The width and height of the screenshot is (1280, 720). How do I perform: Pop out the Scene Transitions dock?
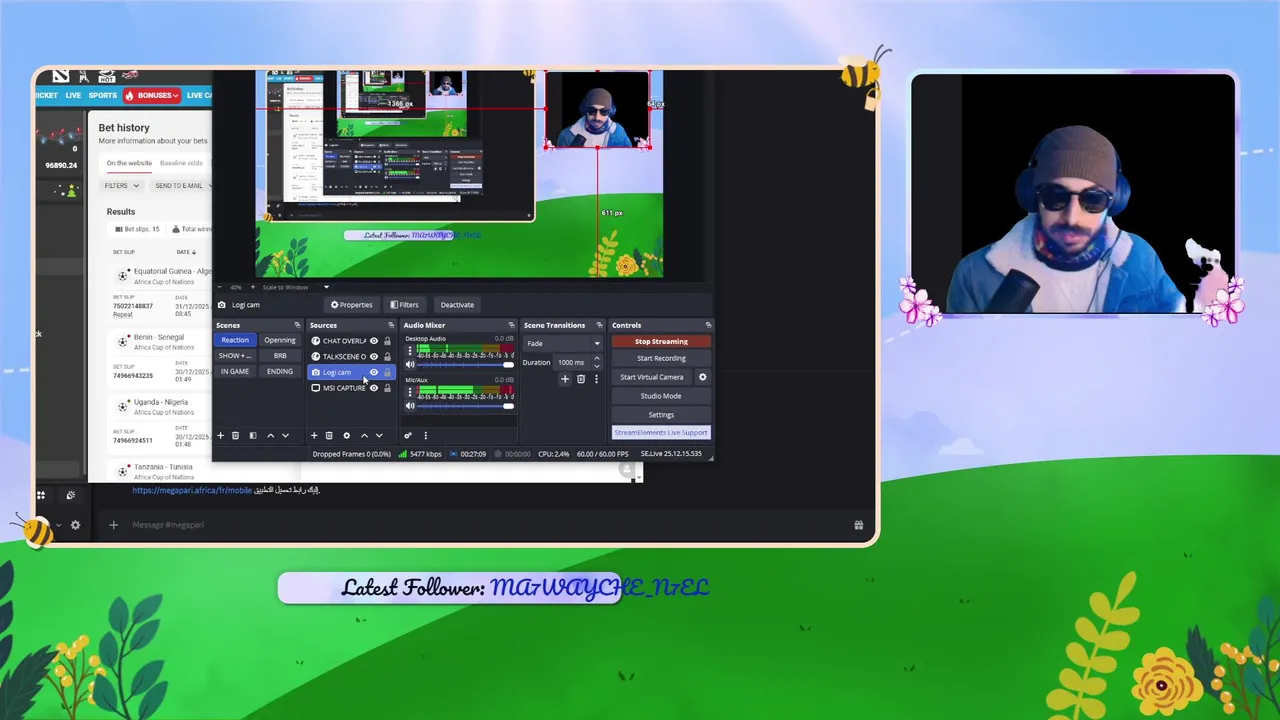point(599,325)
